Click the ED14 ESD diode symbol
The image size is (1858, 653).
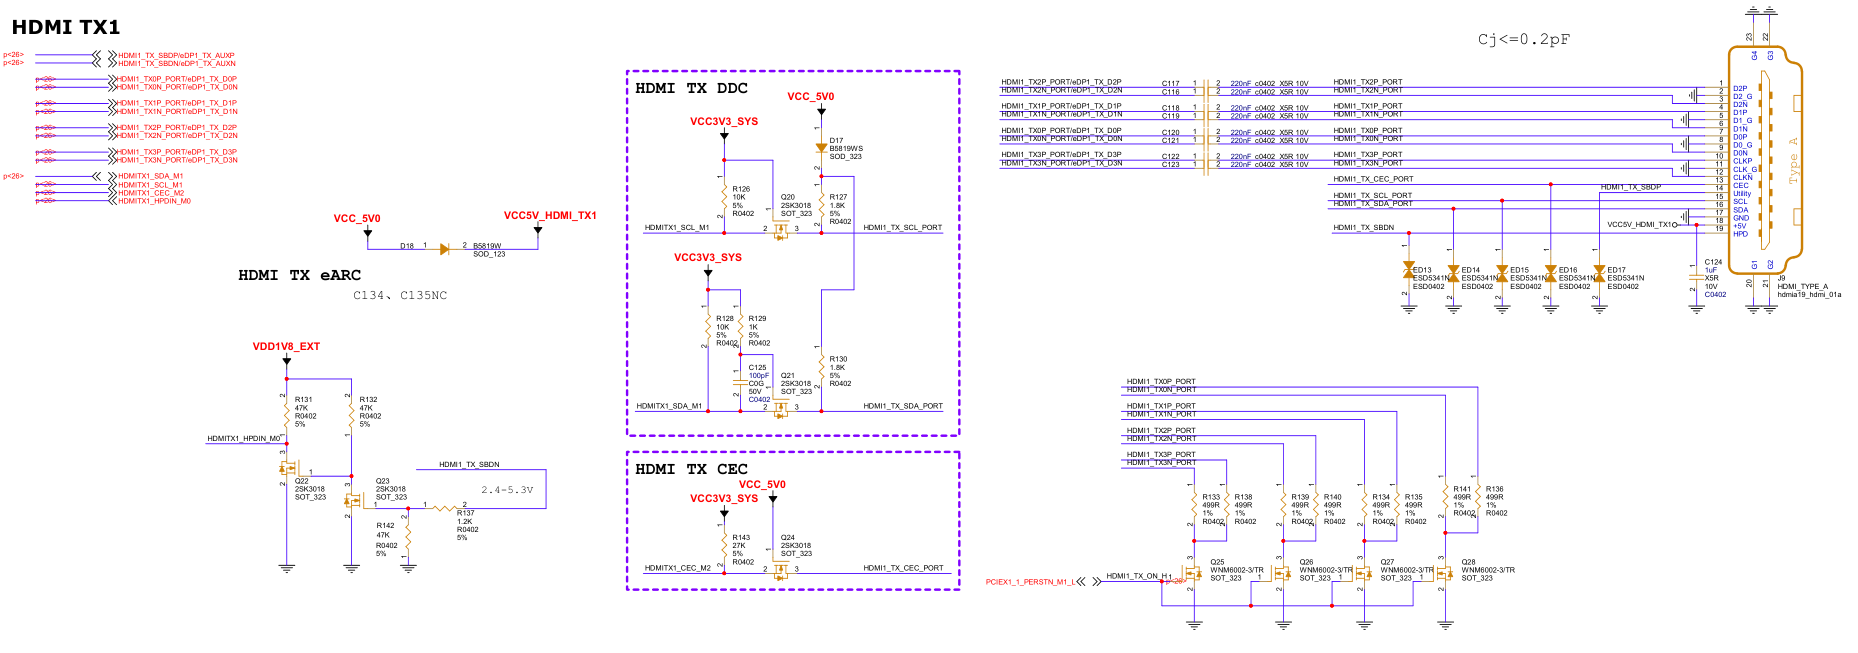tap(1453, 271)
